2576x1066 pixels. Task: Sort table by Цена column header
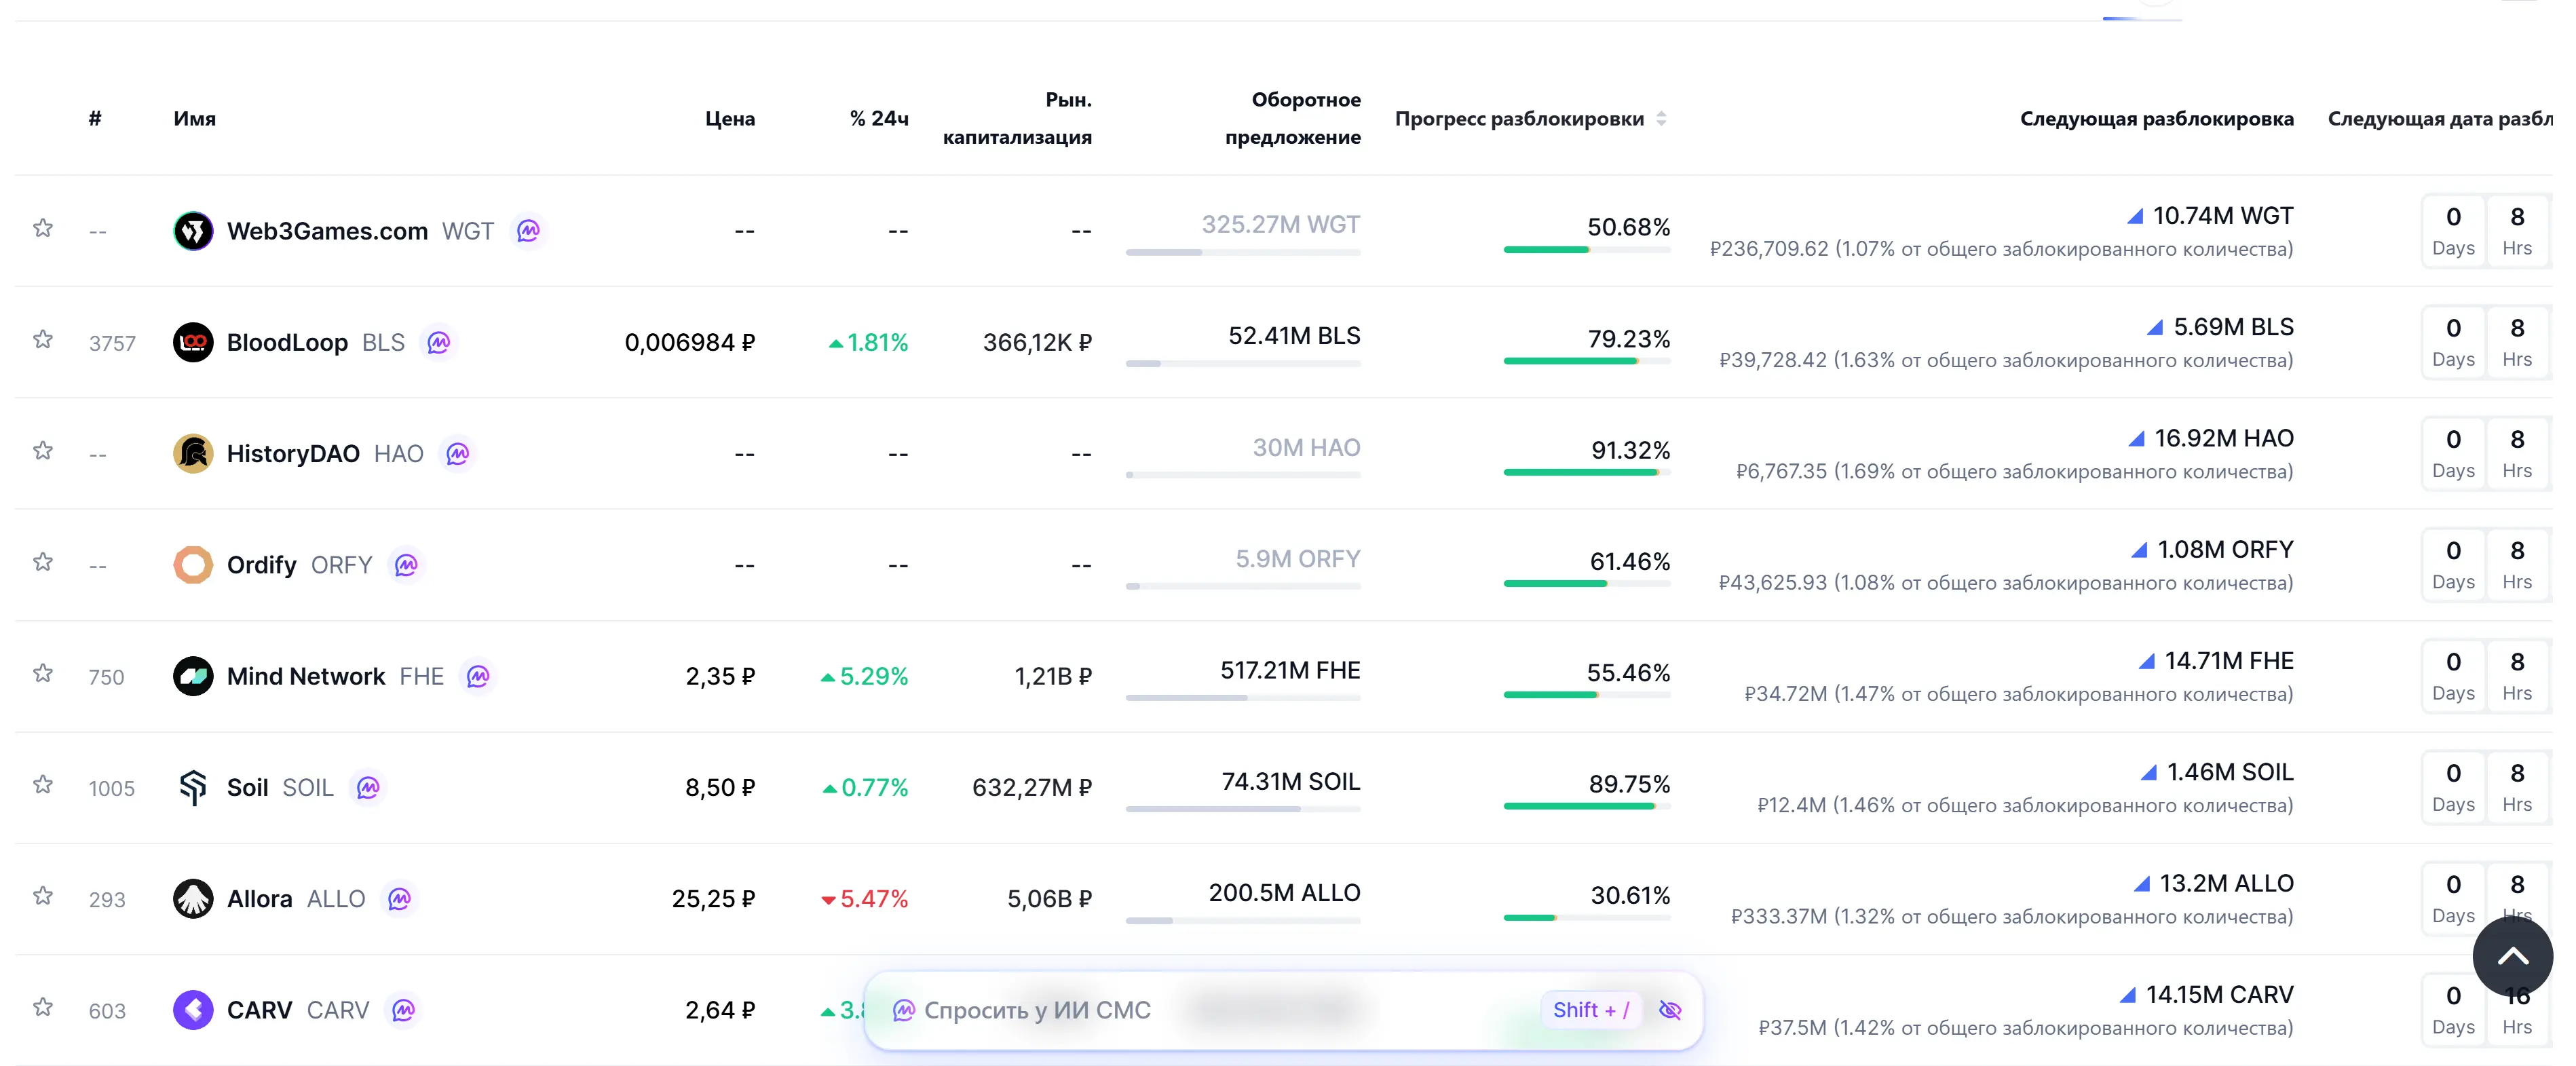[x=730, y=118]
